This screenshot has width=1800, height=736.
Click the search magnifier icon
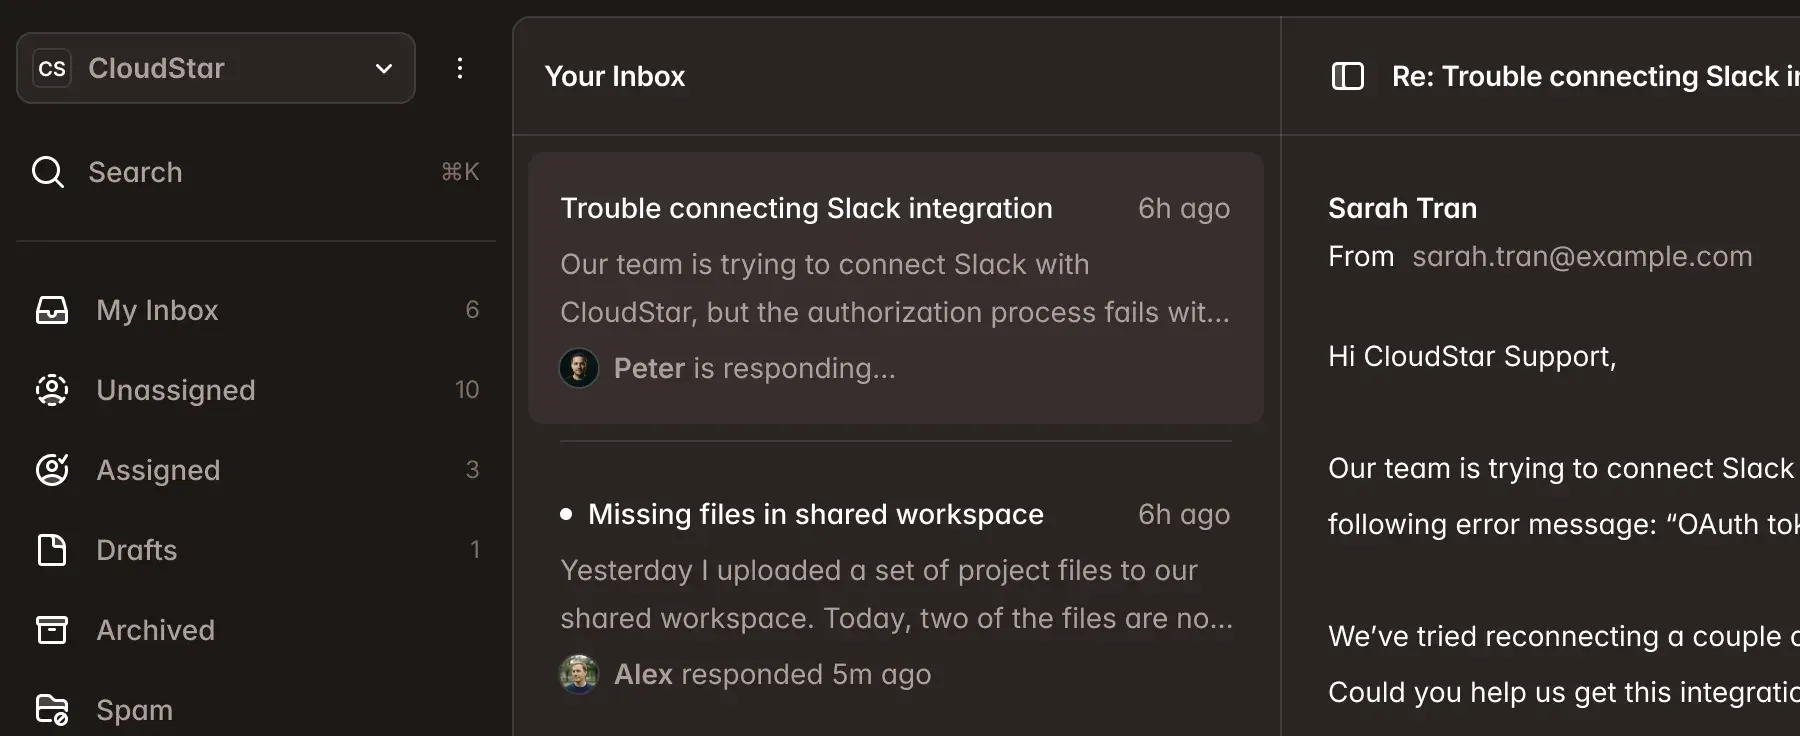(x=48, y=172)
